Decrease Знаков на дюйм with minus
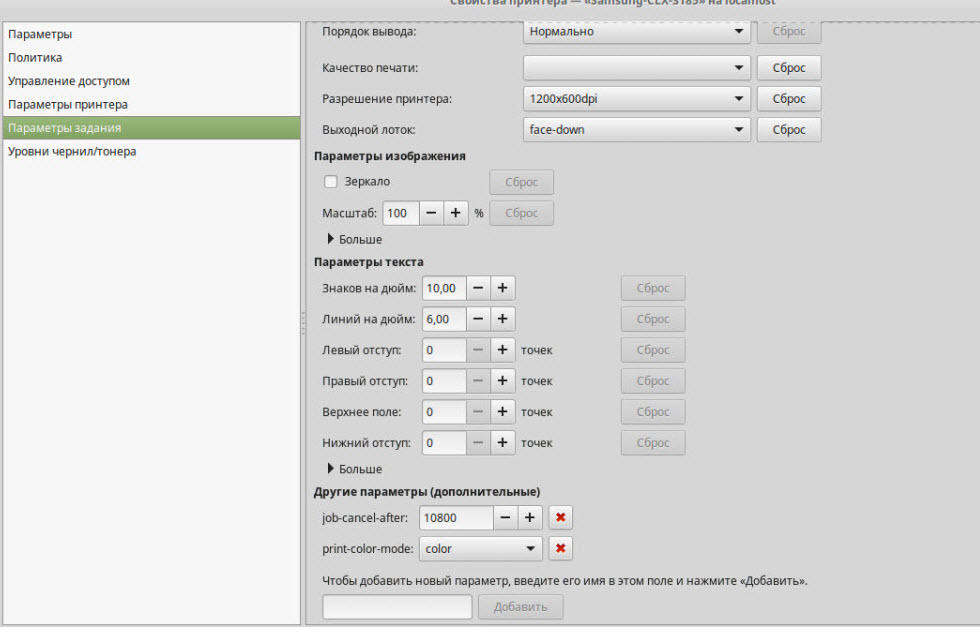 tap(478, 288)
